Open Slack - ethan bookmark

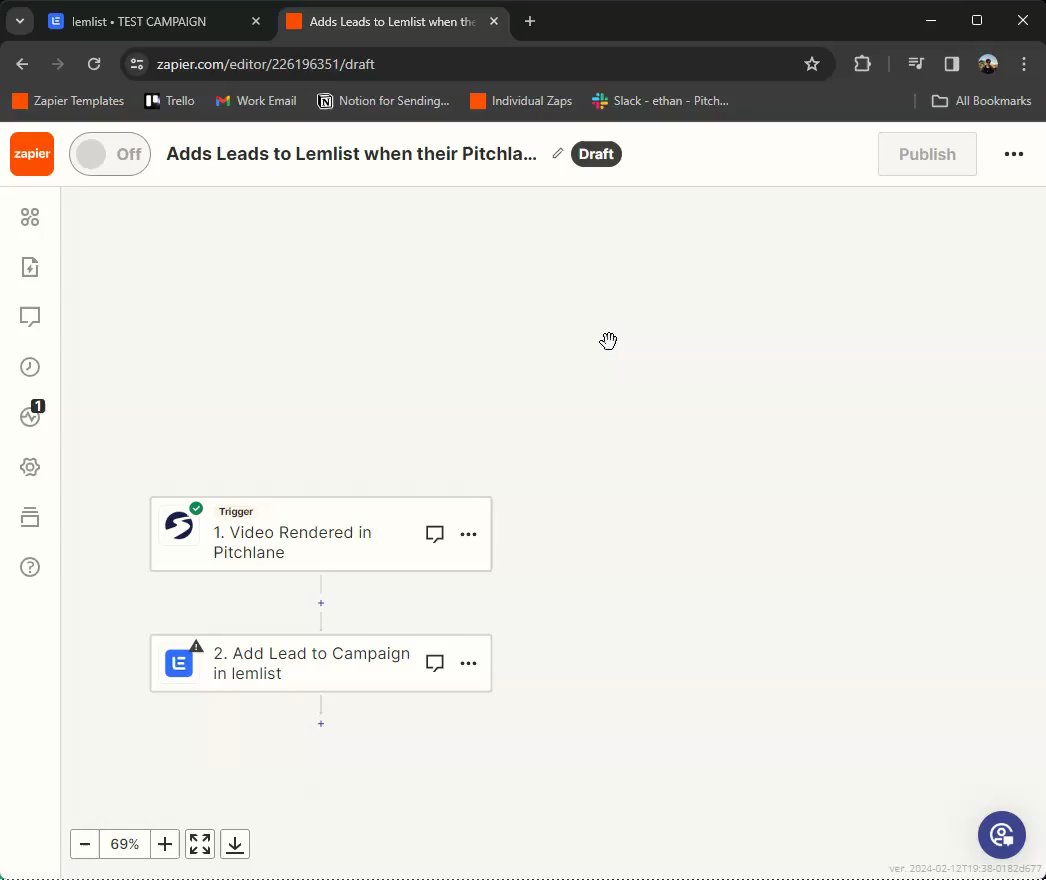[660, 101]
